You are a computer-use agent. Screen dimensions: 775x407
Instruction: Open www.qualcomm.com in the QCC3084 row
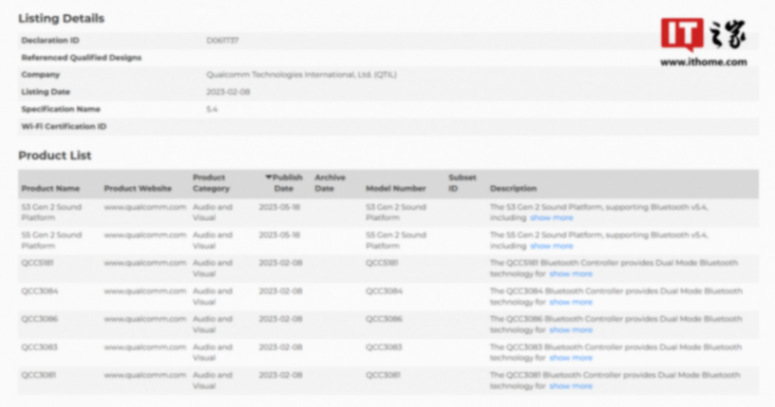(145, 291)
